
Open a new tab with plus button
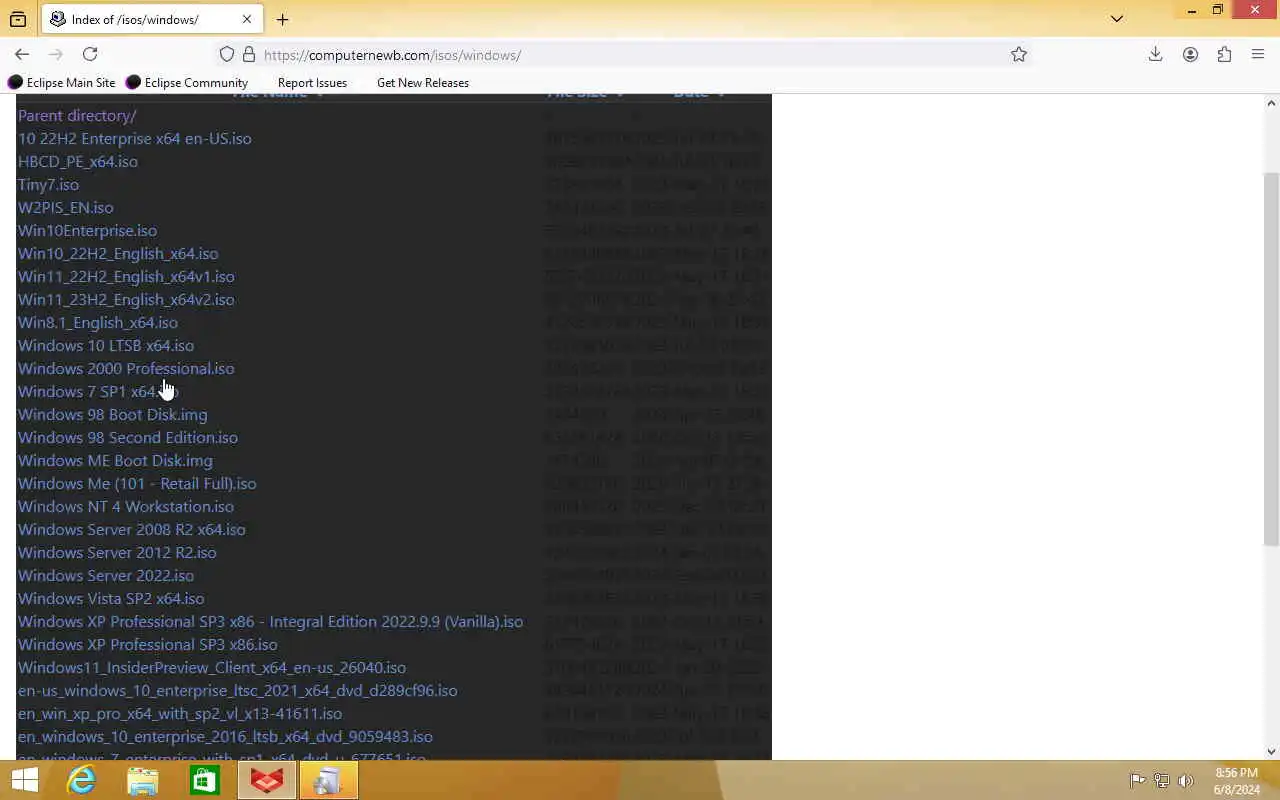[283, 19]
